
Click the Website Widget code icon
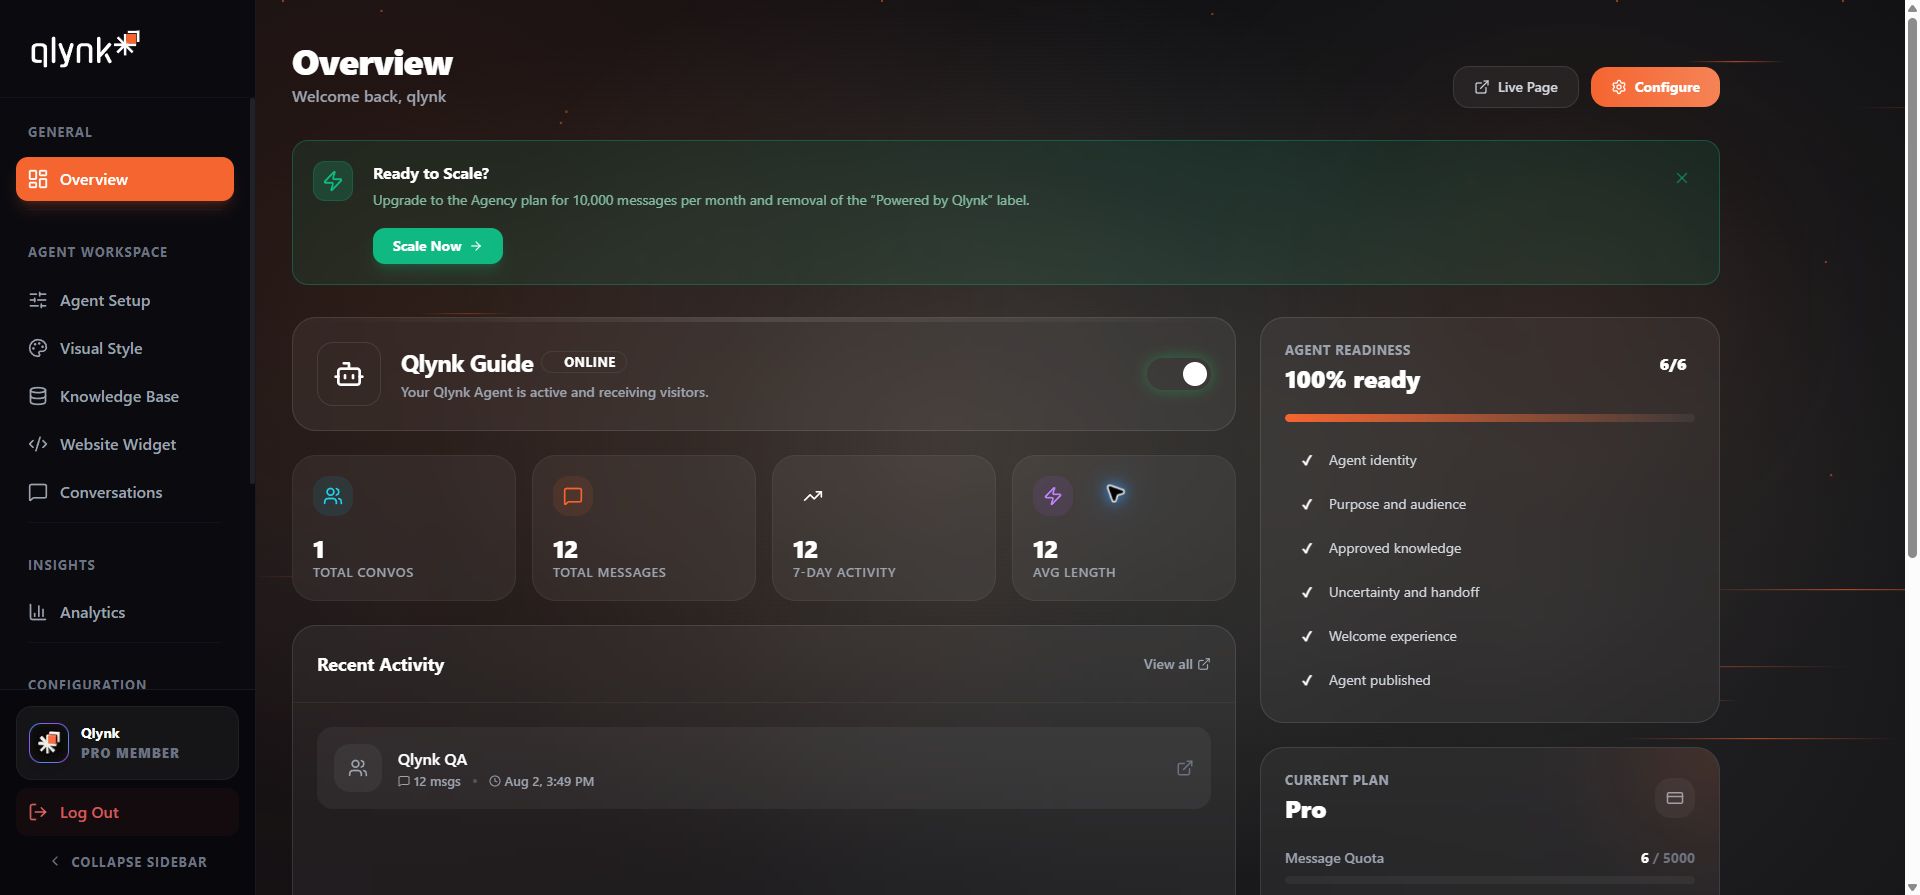tap(38, 444)
